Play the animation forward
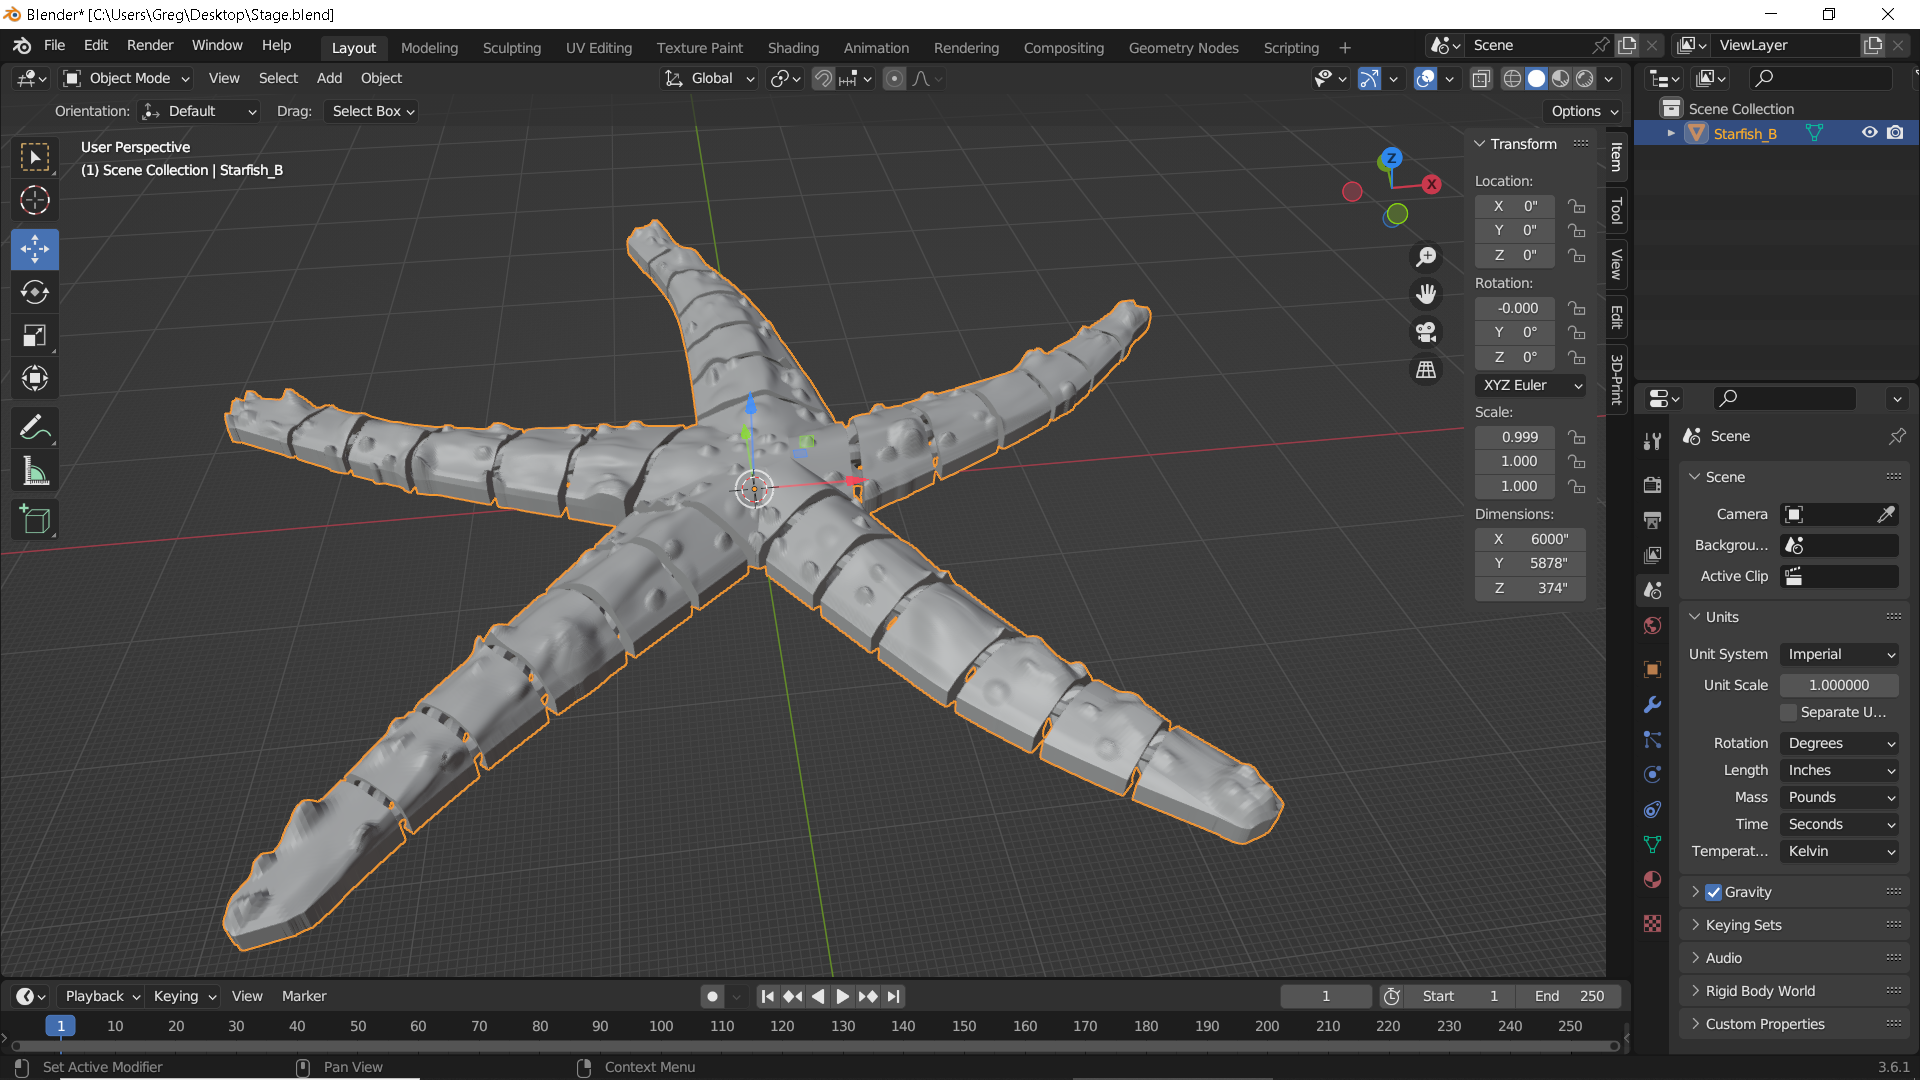 click(842, 996)
